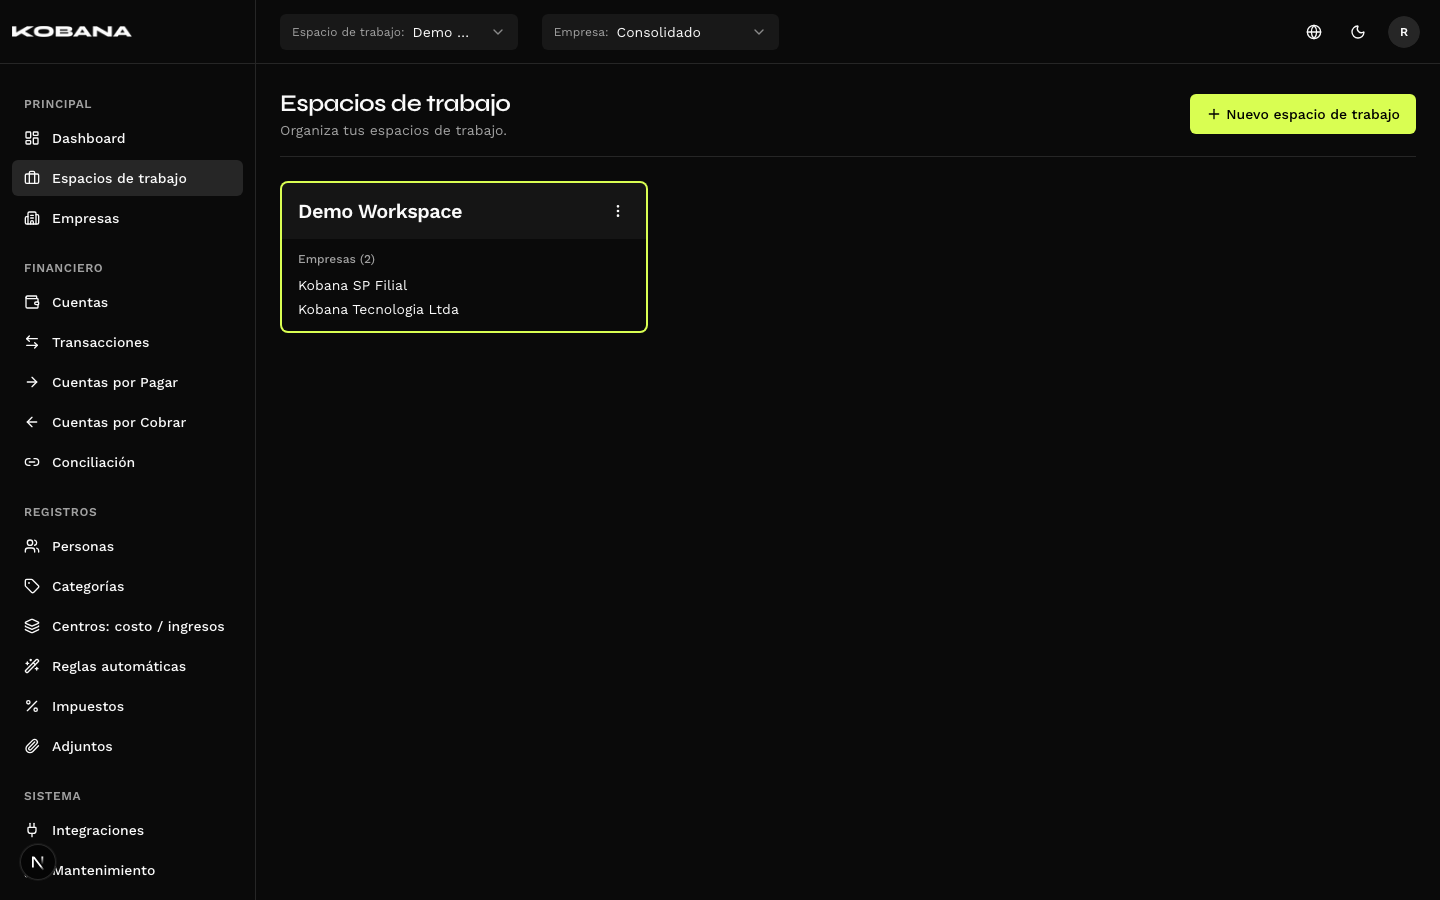Viewport: 1440px width, 900px height.
Task: Click the Cuentas por Cobrar arrow icon
Action: point(32,422)
